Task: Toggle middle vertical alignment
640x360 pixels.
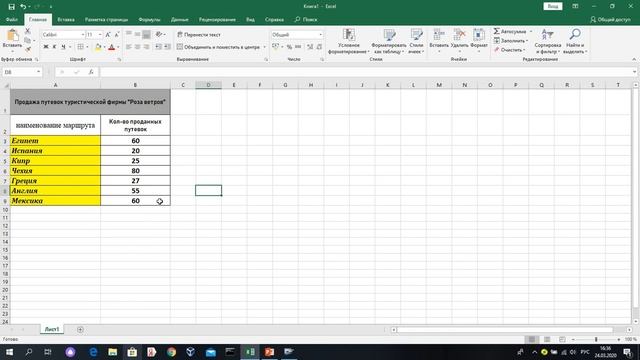Action: [x=138, y=34]
